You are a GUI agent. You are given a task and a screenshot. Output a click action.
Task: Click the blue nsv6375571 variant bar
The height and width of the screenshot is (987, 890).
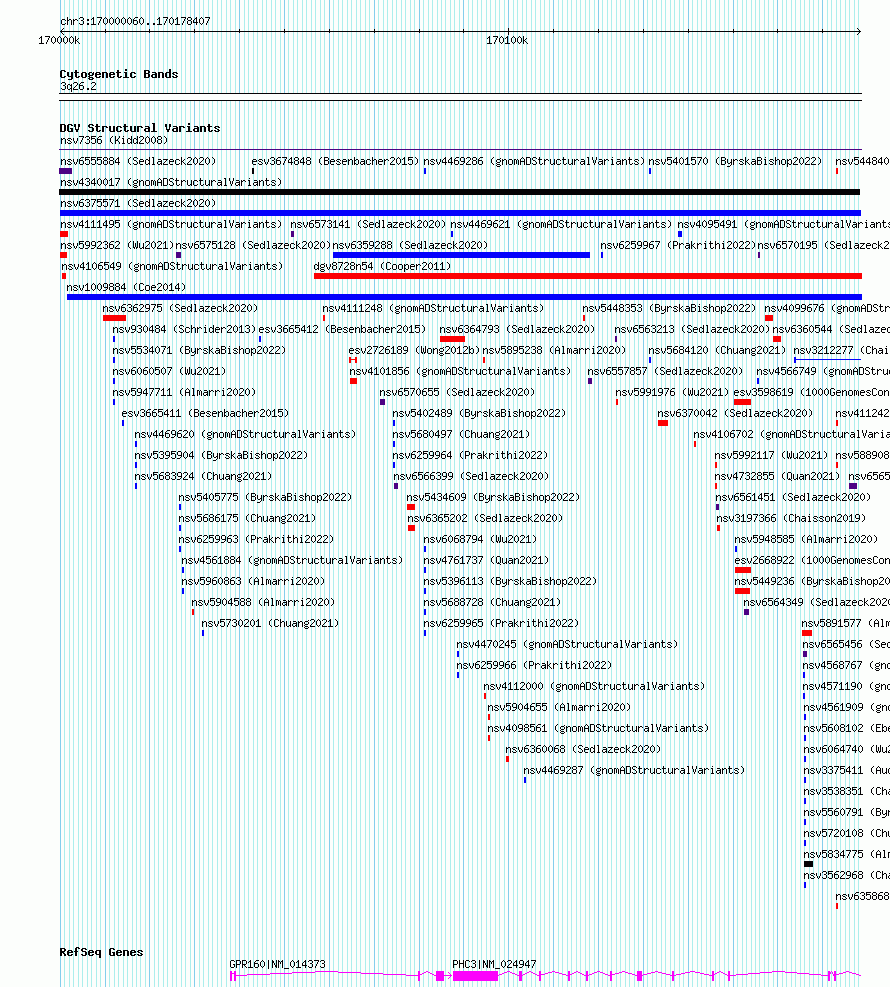coord(460,213)
